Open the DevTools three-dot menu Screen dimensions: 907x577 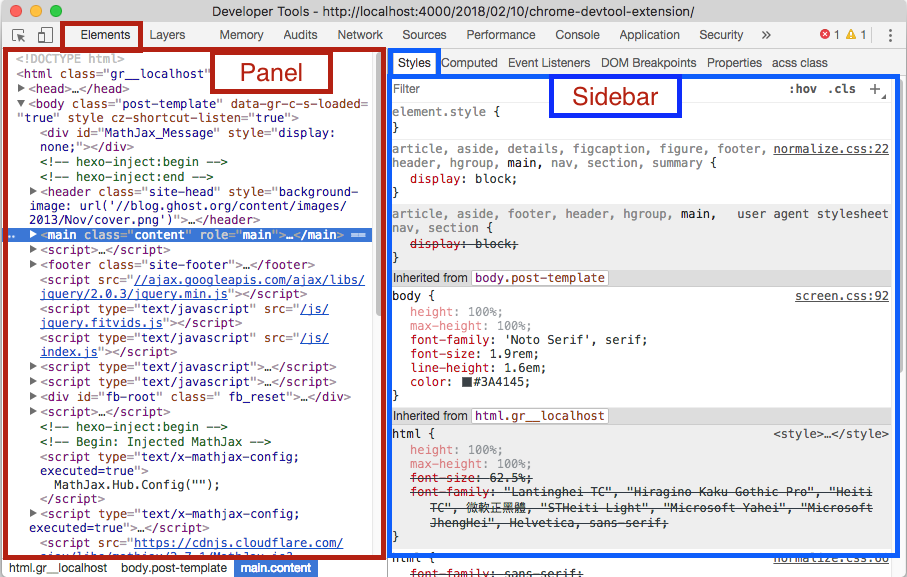pyautogui.click(x=890, y=35)
